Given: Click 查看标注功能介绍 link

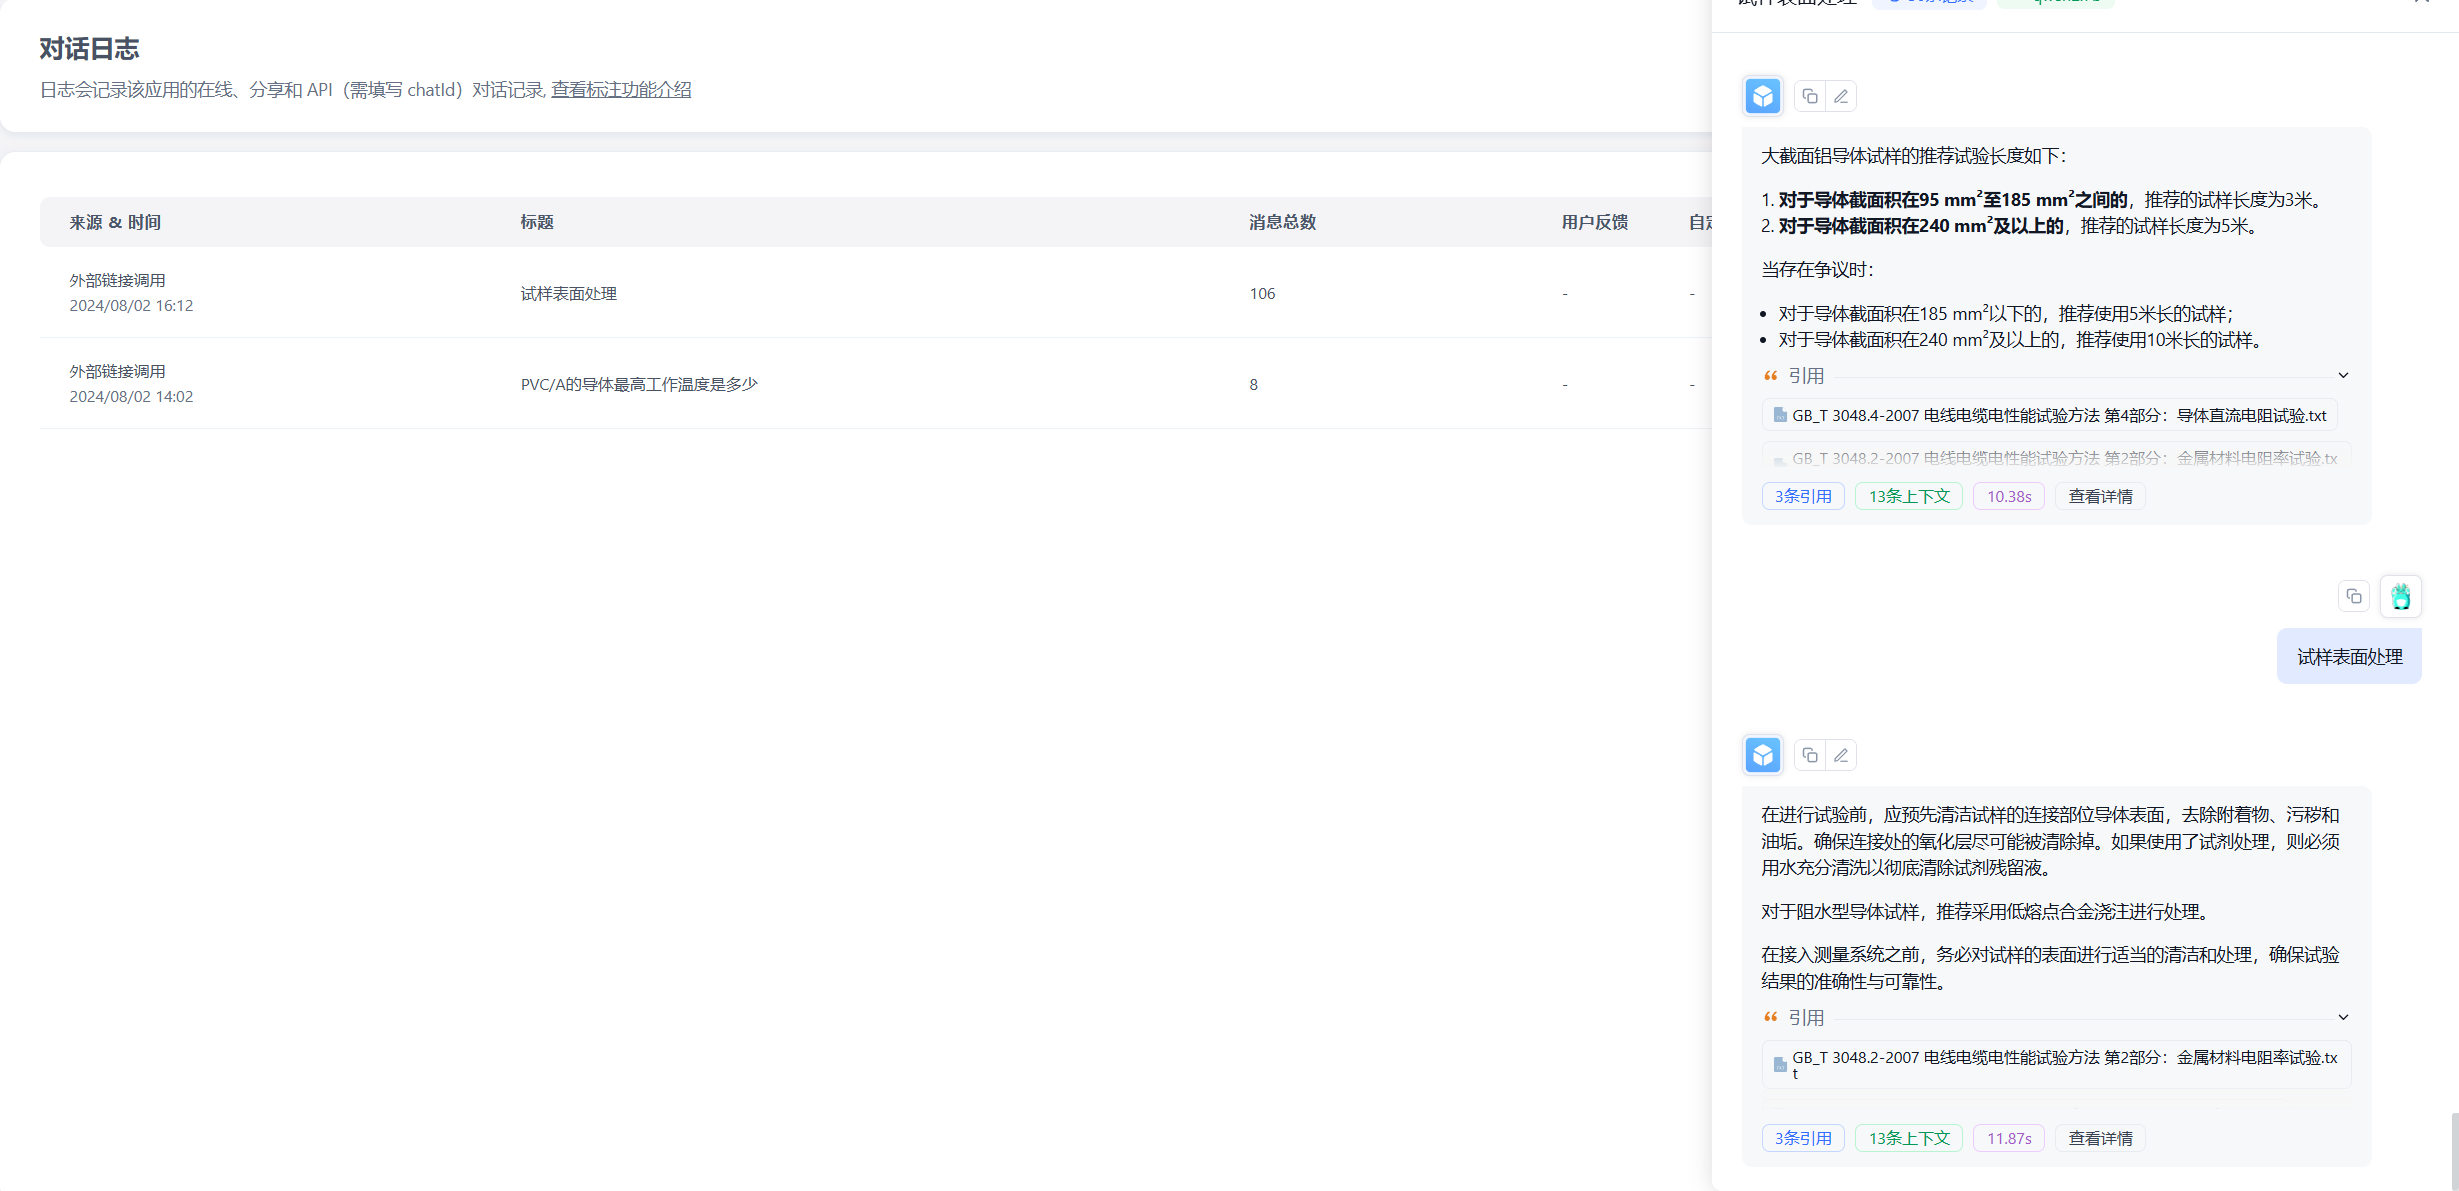Looking at the screenshot, I should pos(621,90).
